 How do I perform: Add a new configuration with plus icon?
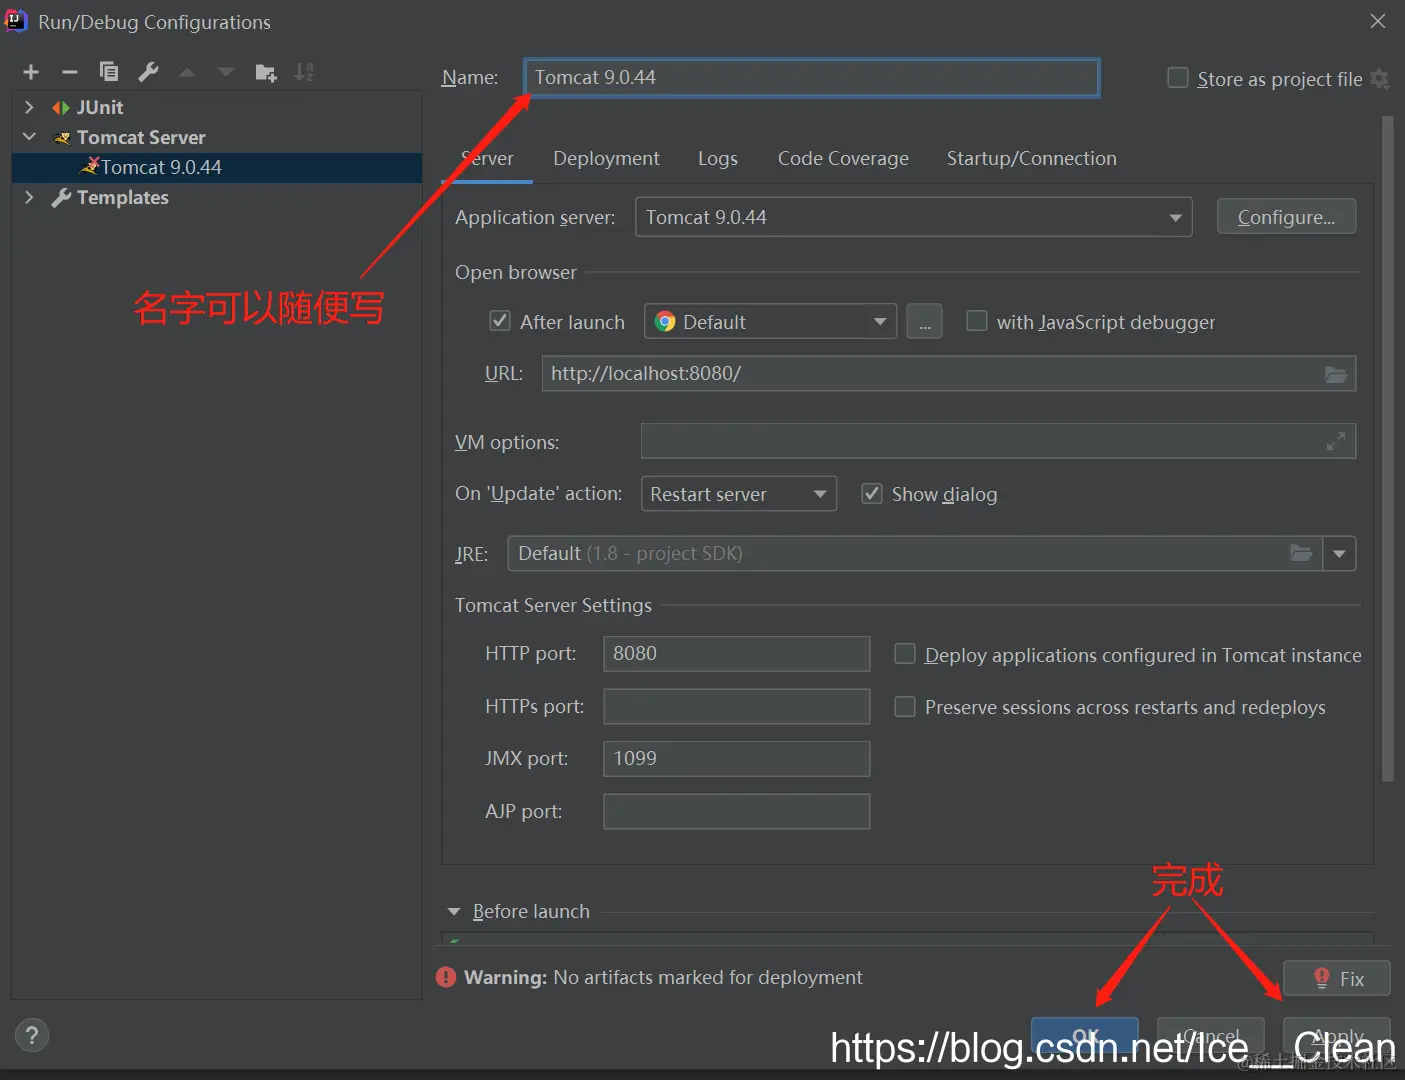click(x=31, y=72)
